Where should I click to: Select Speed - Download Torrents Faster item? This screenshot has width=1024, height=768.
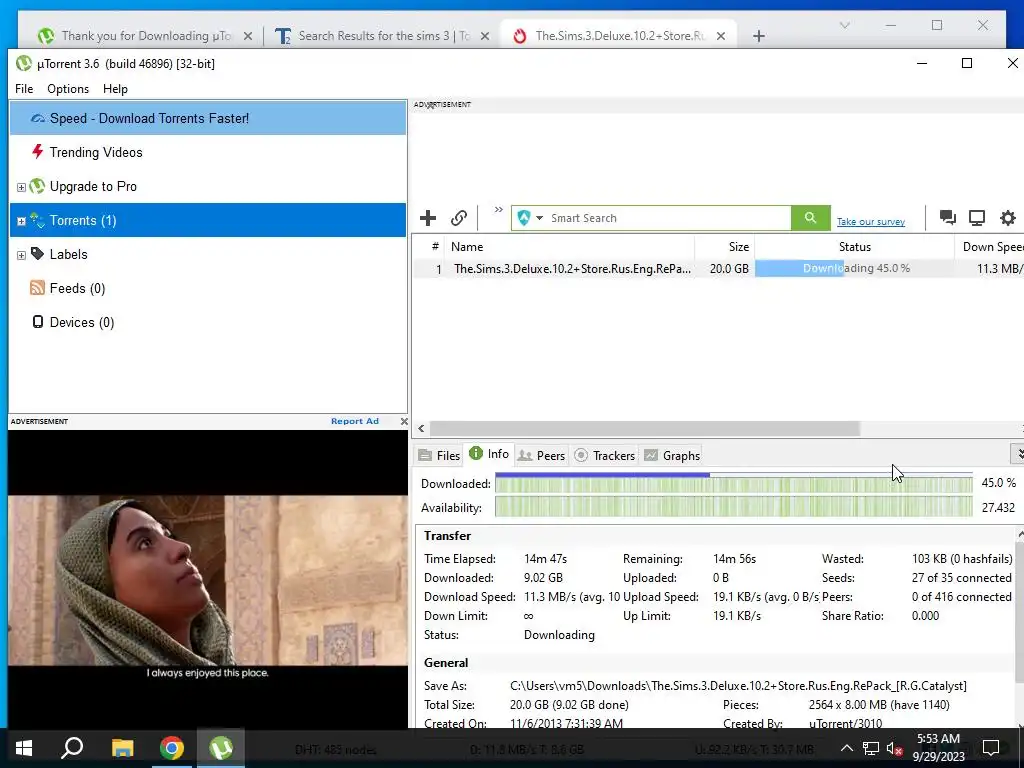(x=208, y=118)
